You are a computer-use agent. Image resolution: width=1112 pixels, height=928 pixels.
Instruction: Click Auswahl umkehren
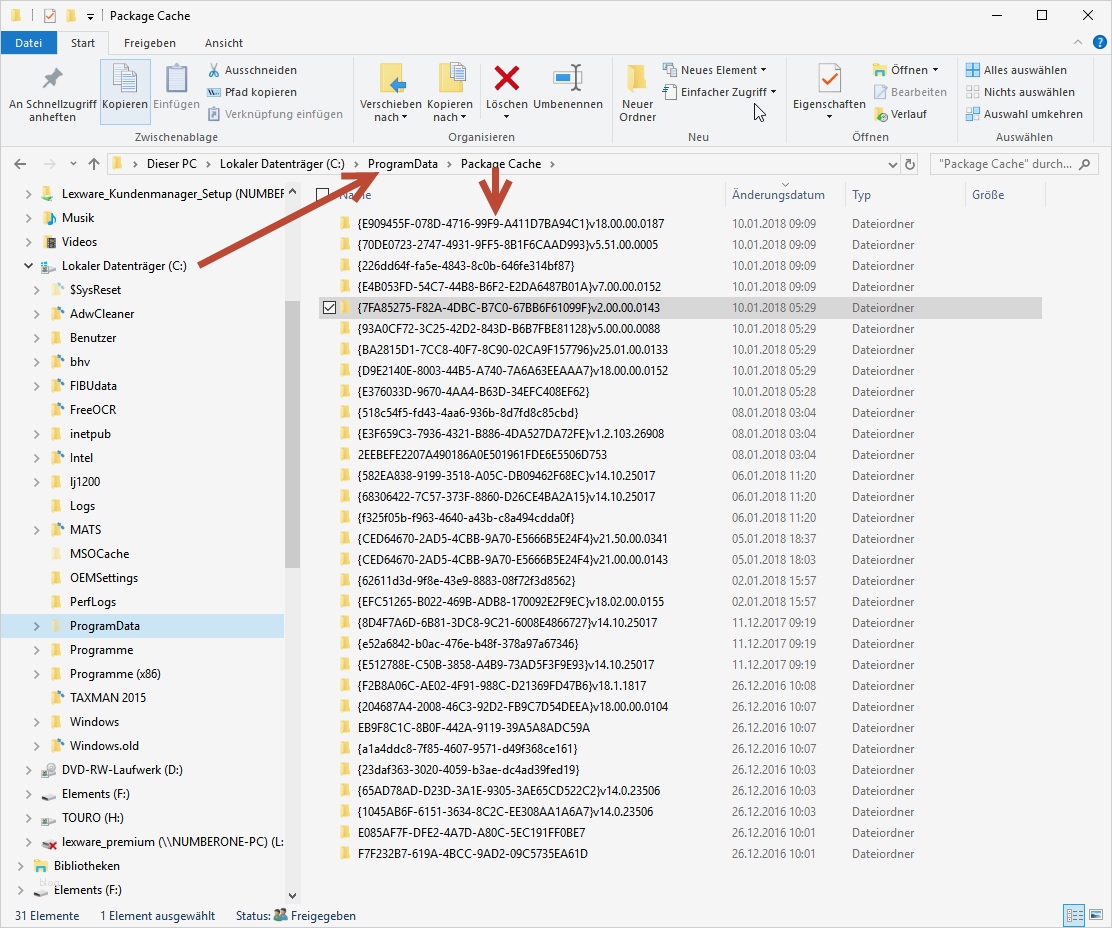(1024, 114)
